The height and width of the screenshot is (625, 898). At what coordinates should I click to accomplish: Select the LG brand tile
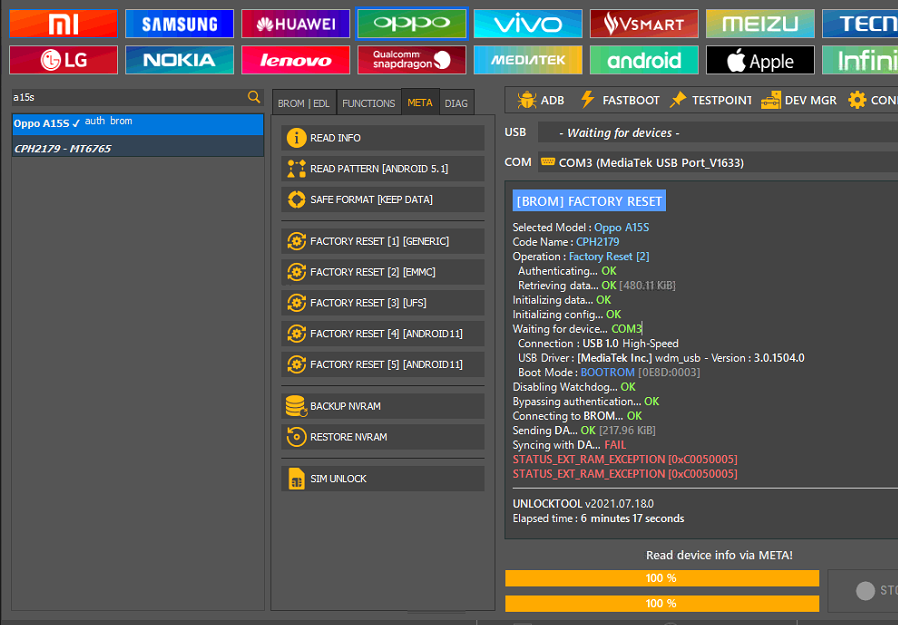pyautogui.click(x=64, y=60)
